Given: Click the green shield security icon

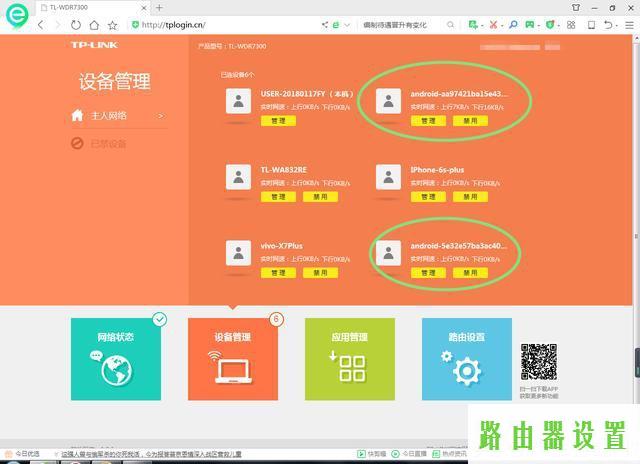Looking at the screenshot, I should 550,25.
